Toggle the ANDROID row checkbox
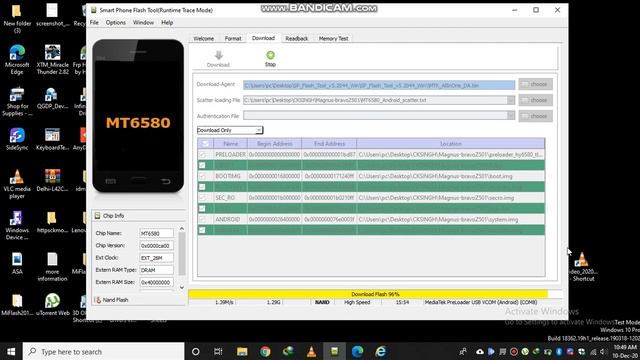Viewport: 640px width, 360px height. (x=202, y=219)
